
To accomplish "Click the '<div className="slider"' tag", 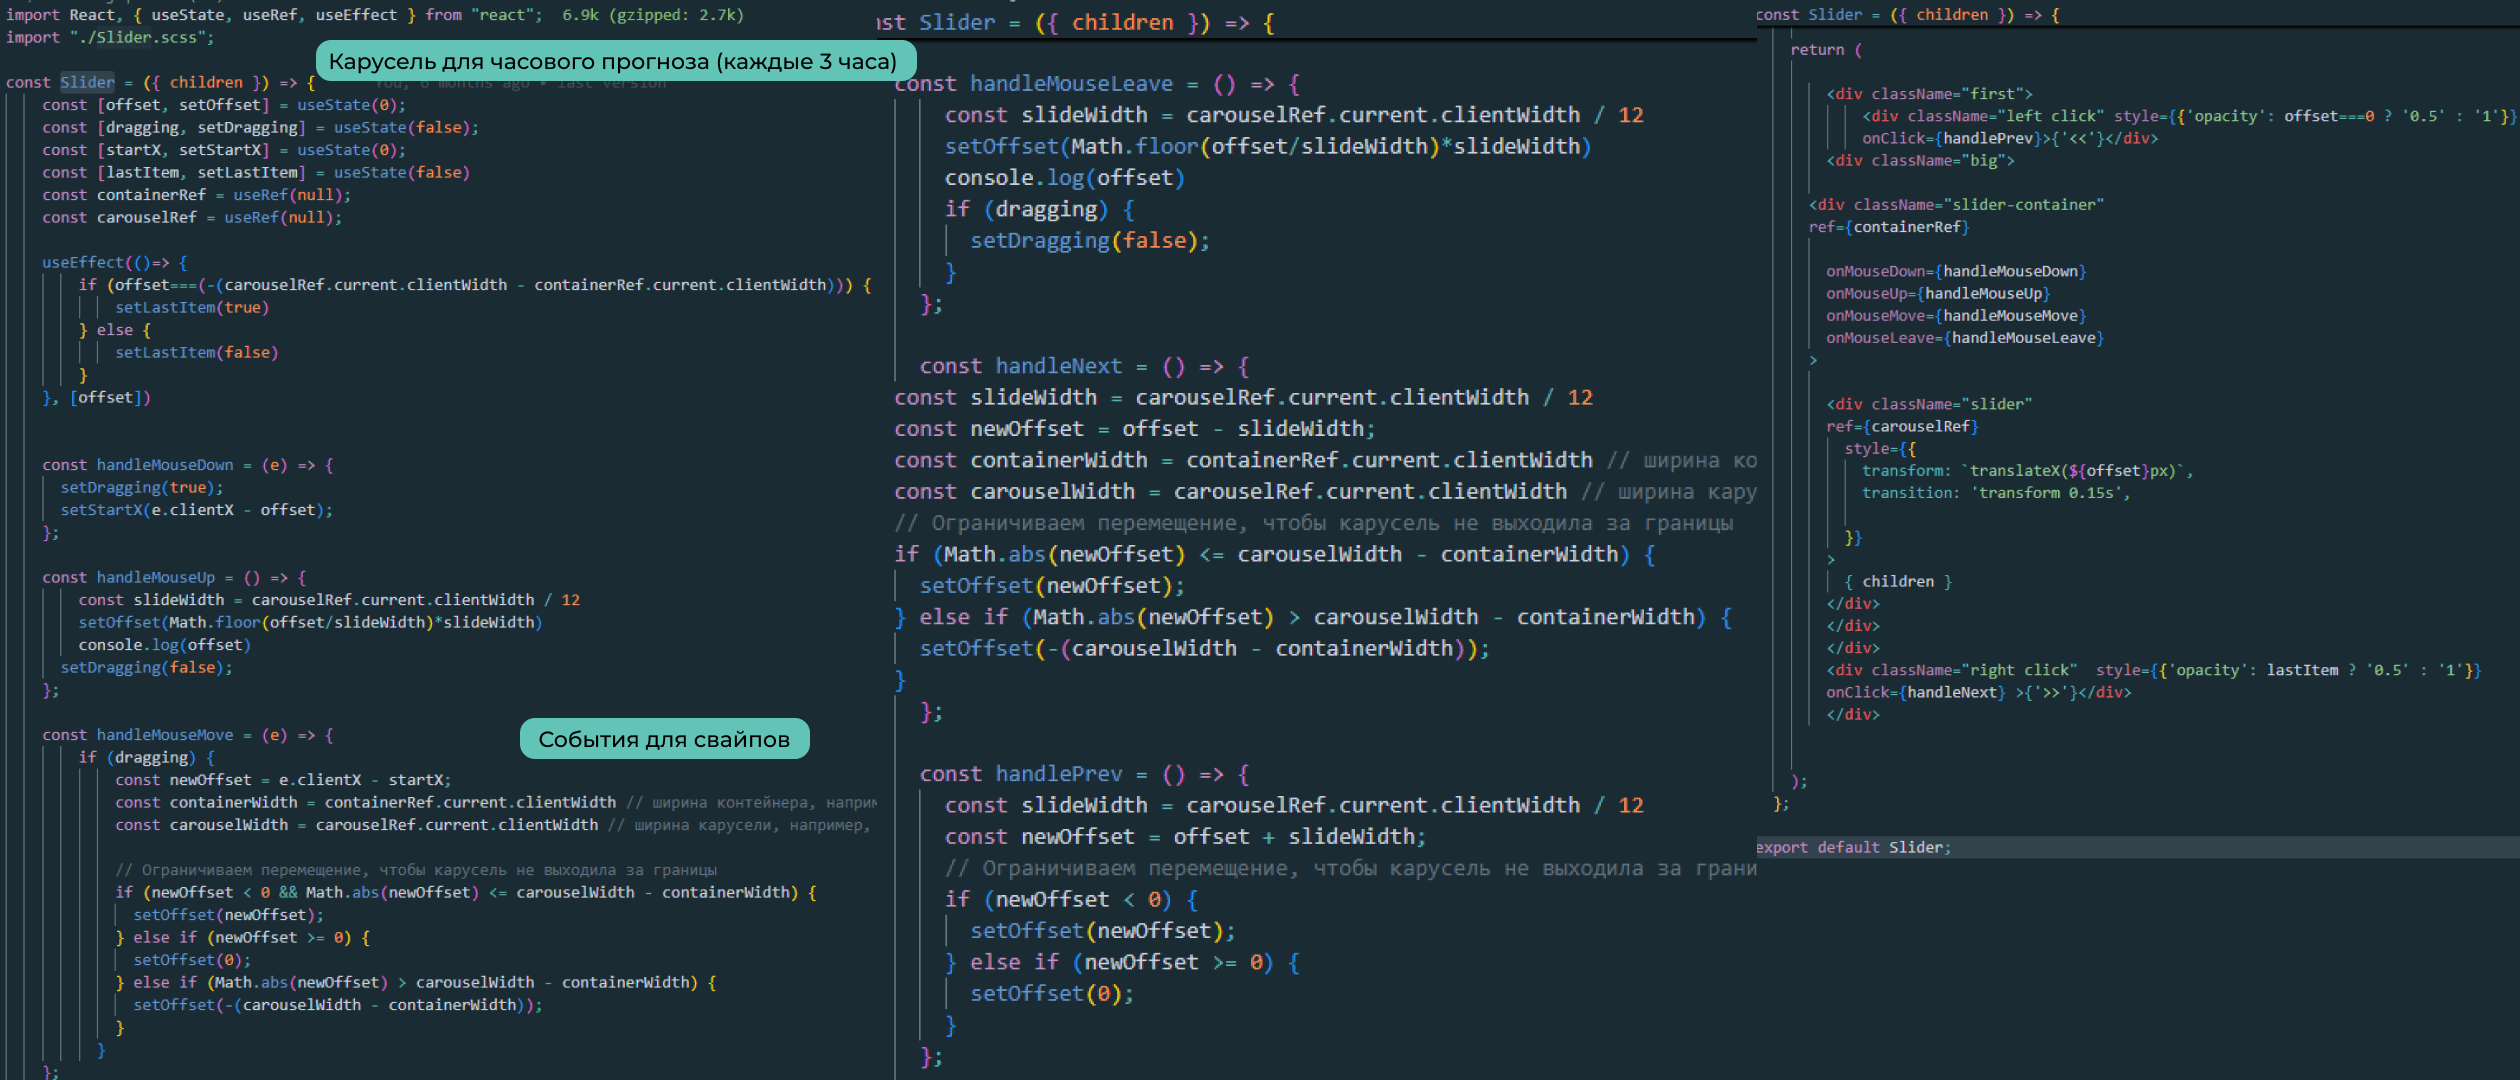I will [1929, 405].
